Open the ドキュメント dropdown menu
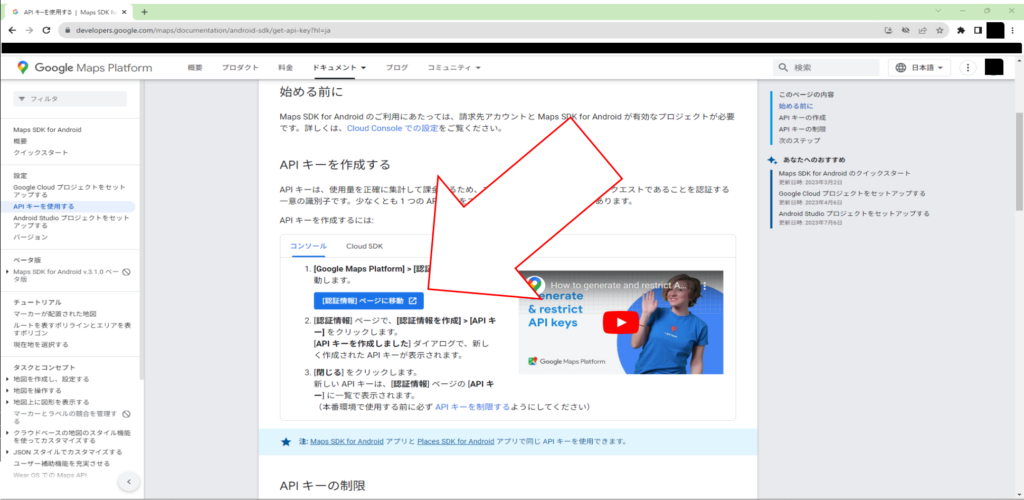 coord(339,68)
